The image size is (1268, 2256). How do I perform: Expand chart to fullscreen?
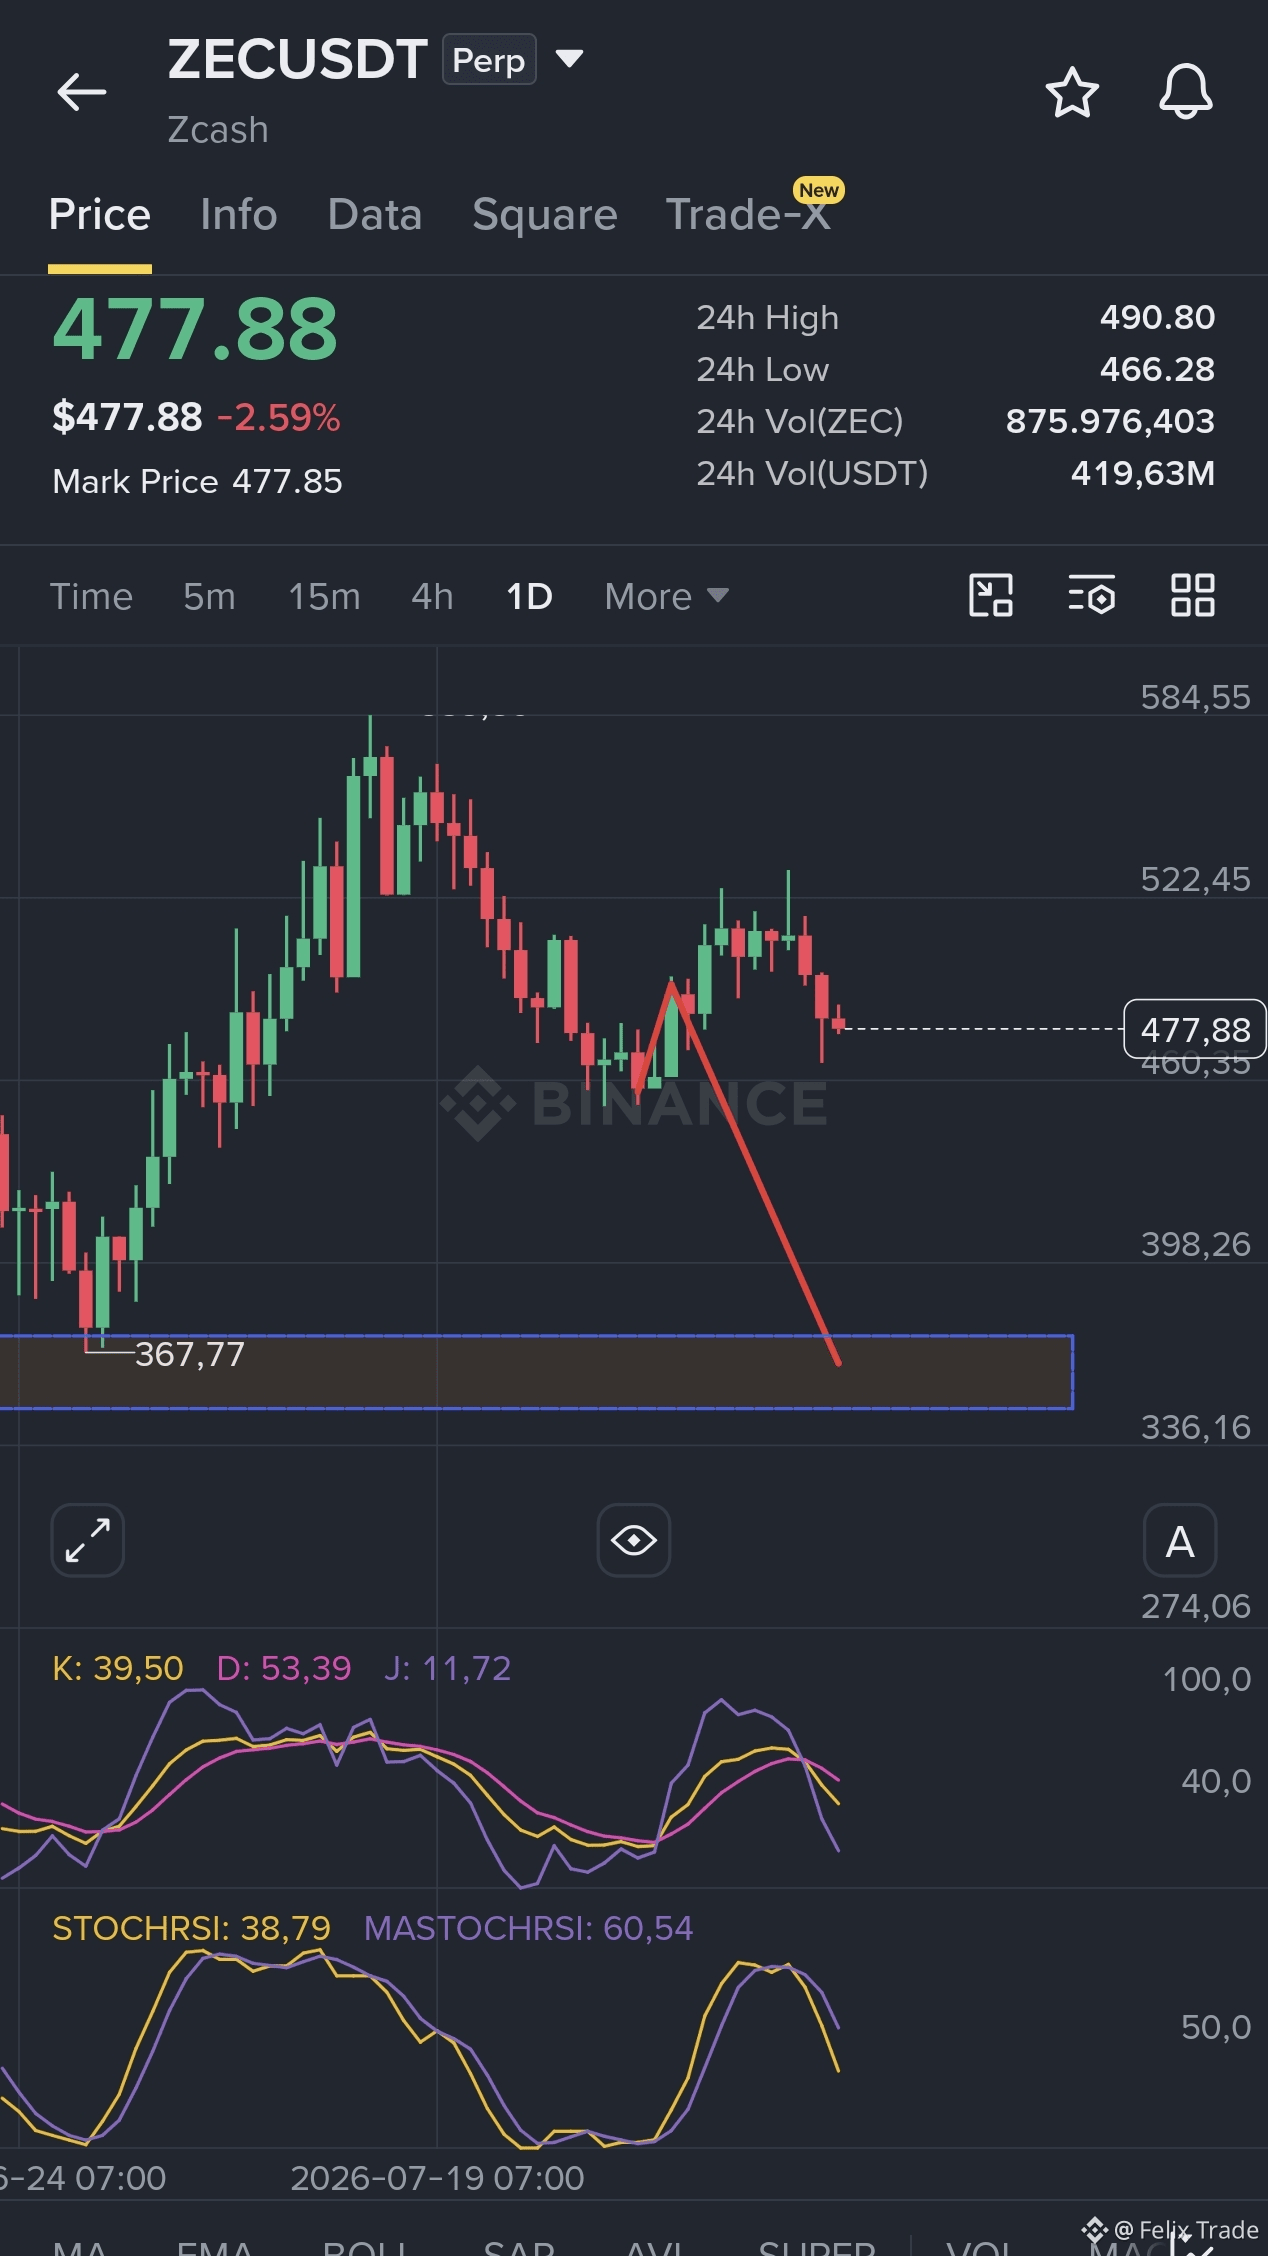coord(88,1540)
